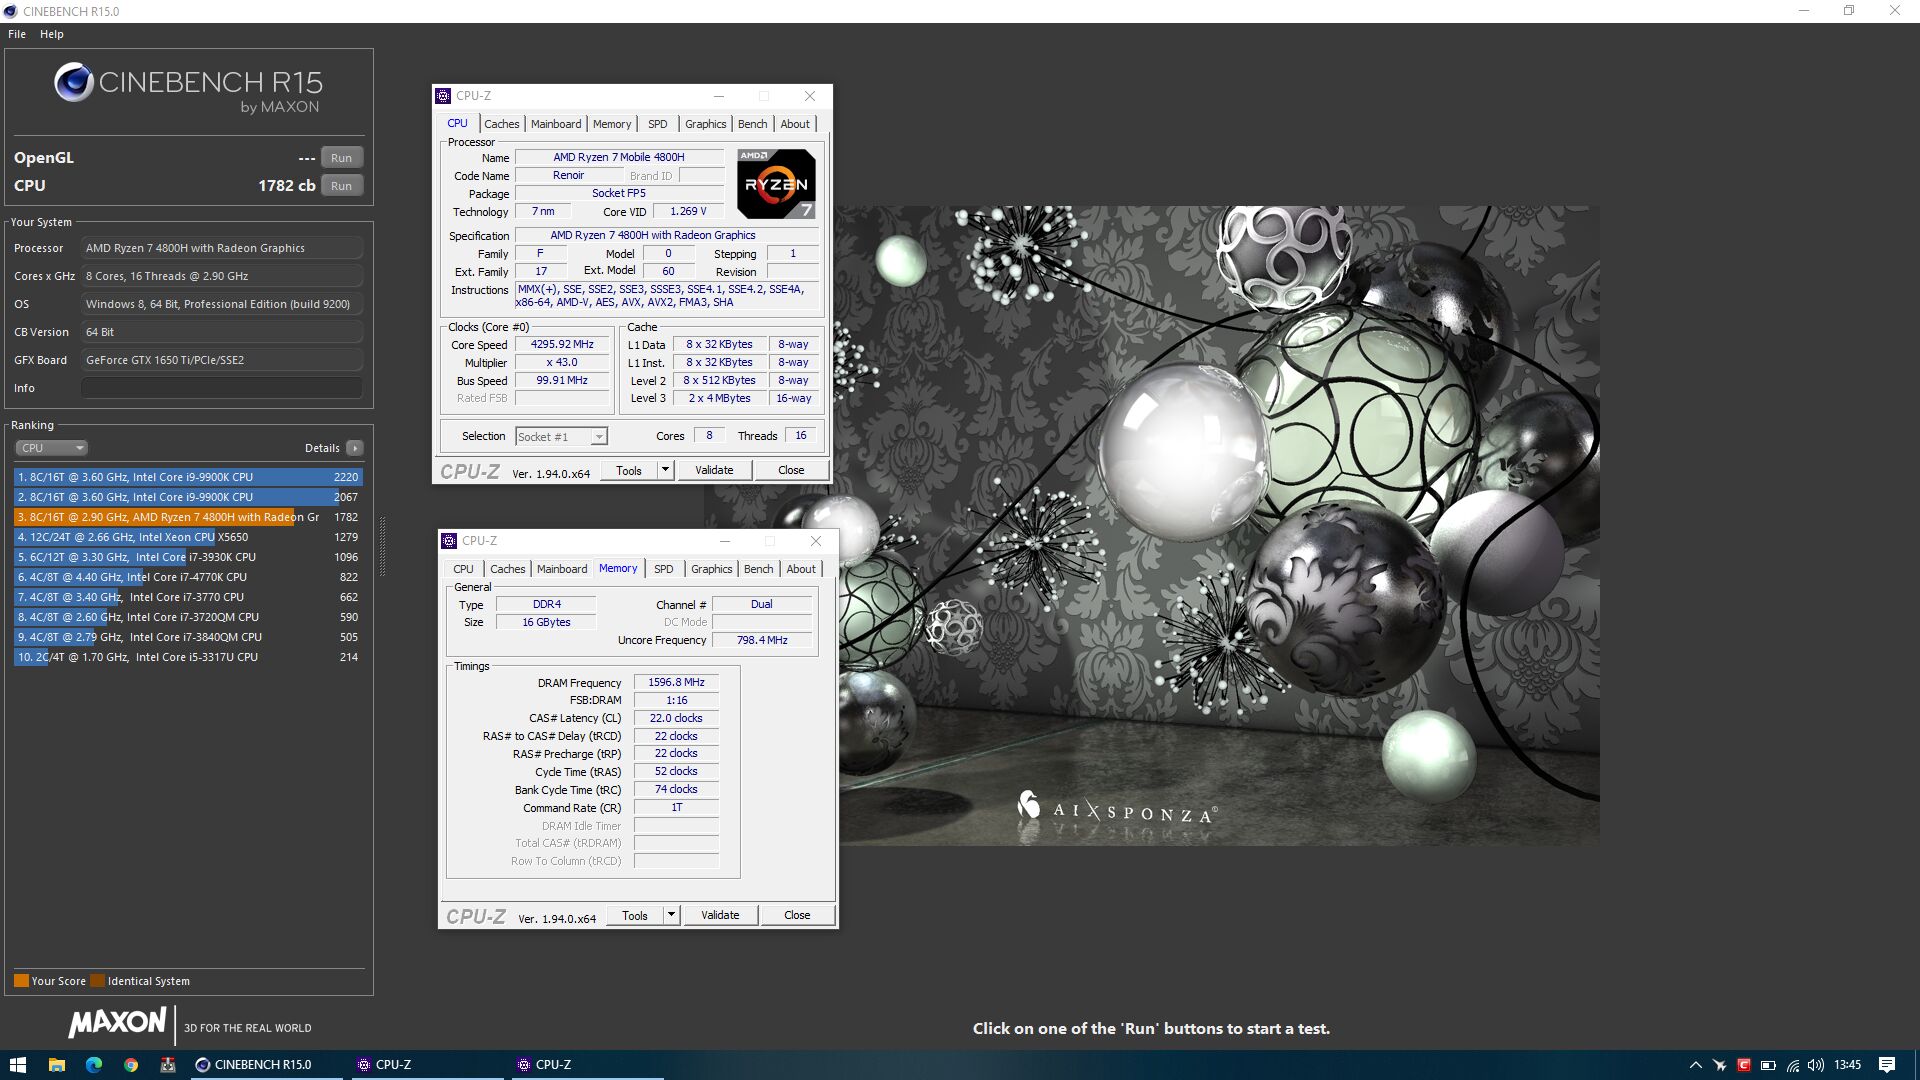1920x1080 pixels.
Task: Run the OpenGL benchmark
Action: point(341,158)
